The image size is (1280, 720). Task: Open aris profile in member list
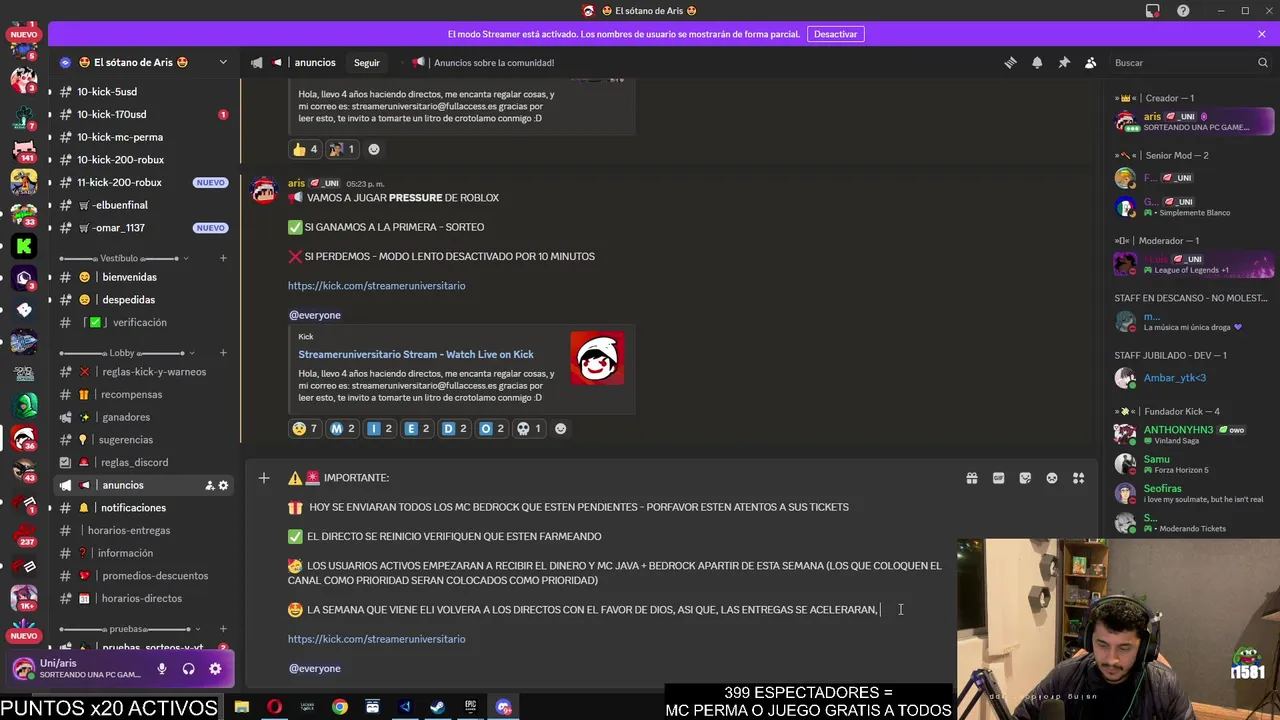1194,122
